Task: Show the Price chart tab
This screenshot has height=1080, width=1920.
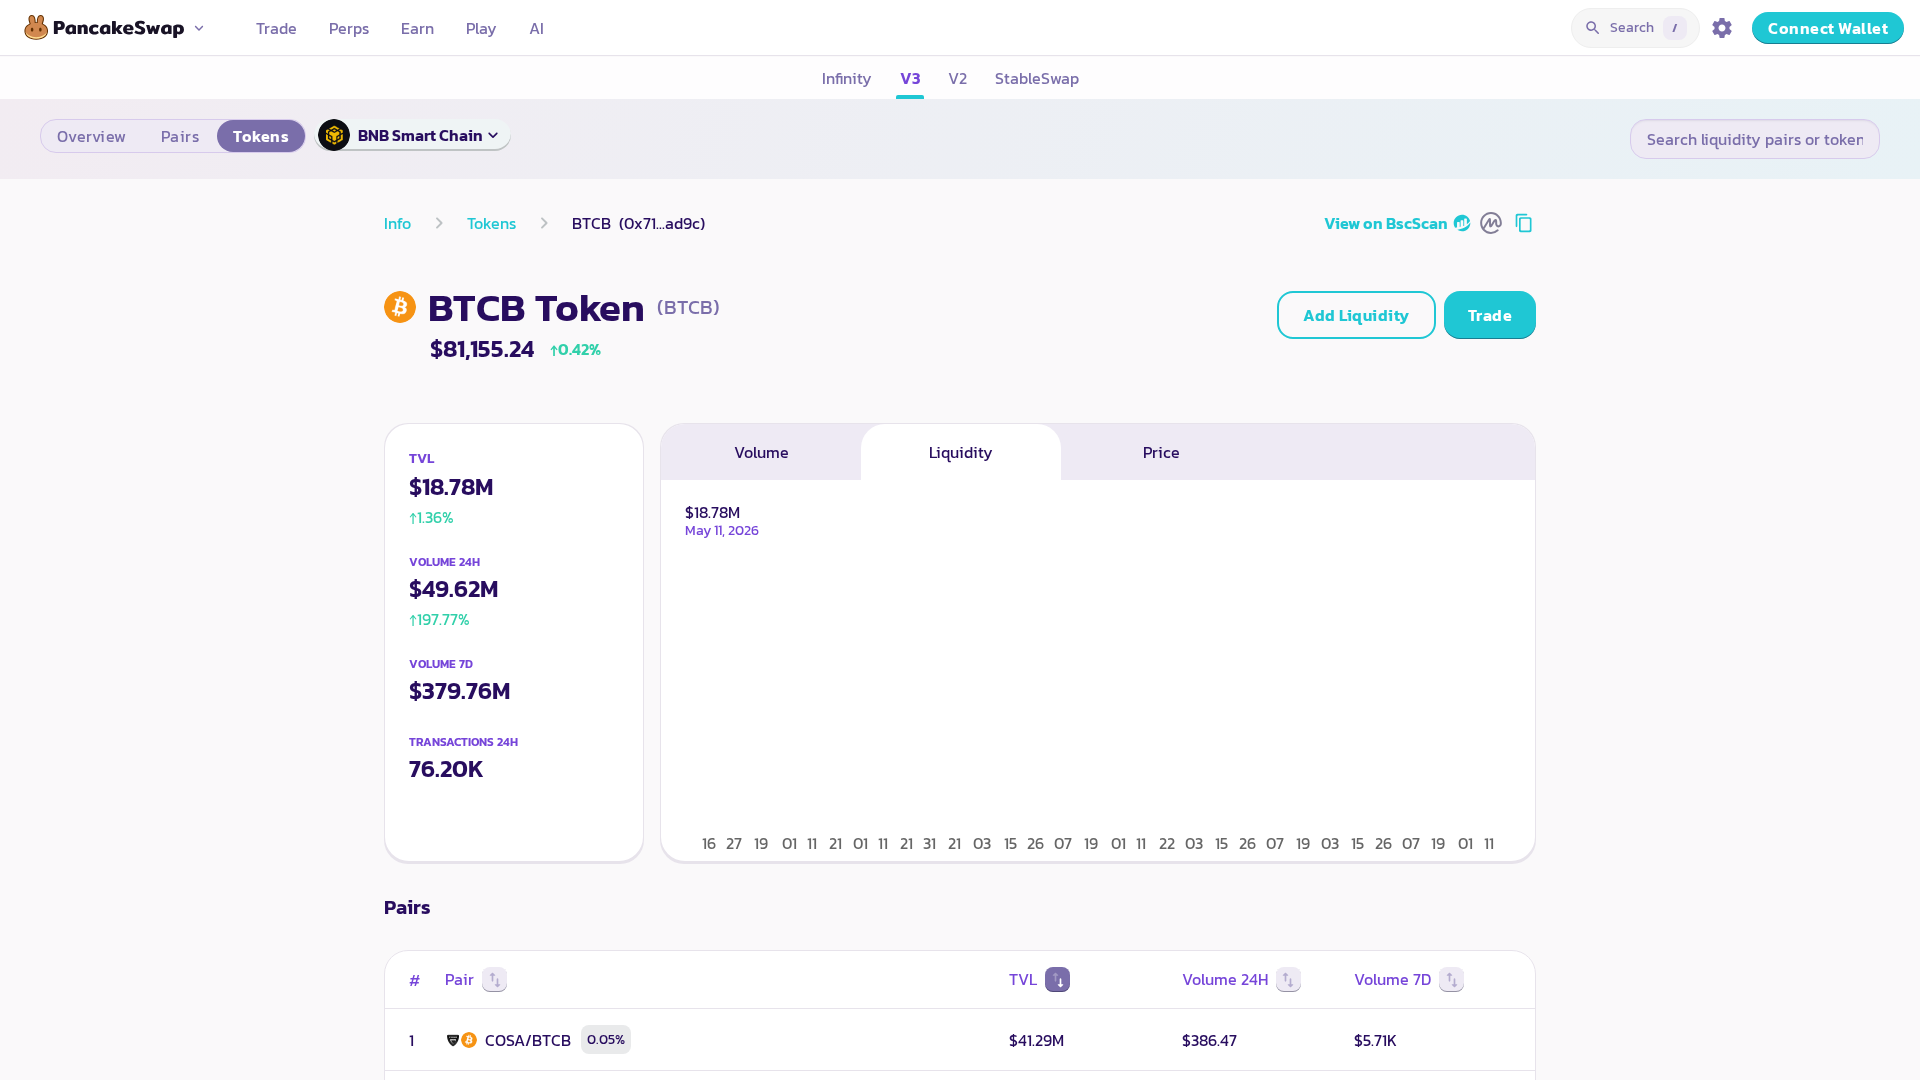Action: [1161, 452]
